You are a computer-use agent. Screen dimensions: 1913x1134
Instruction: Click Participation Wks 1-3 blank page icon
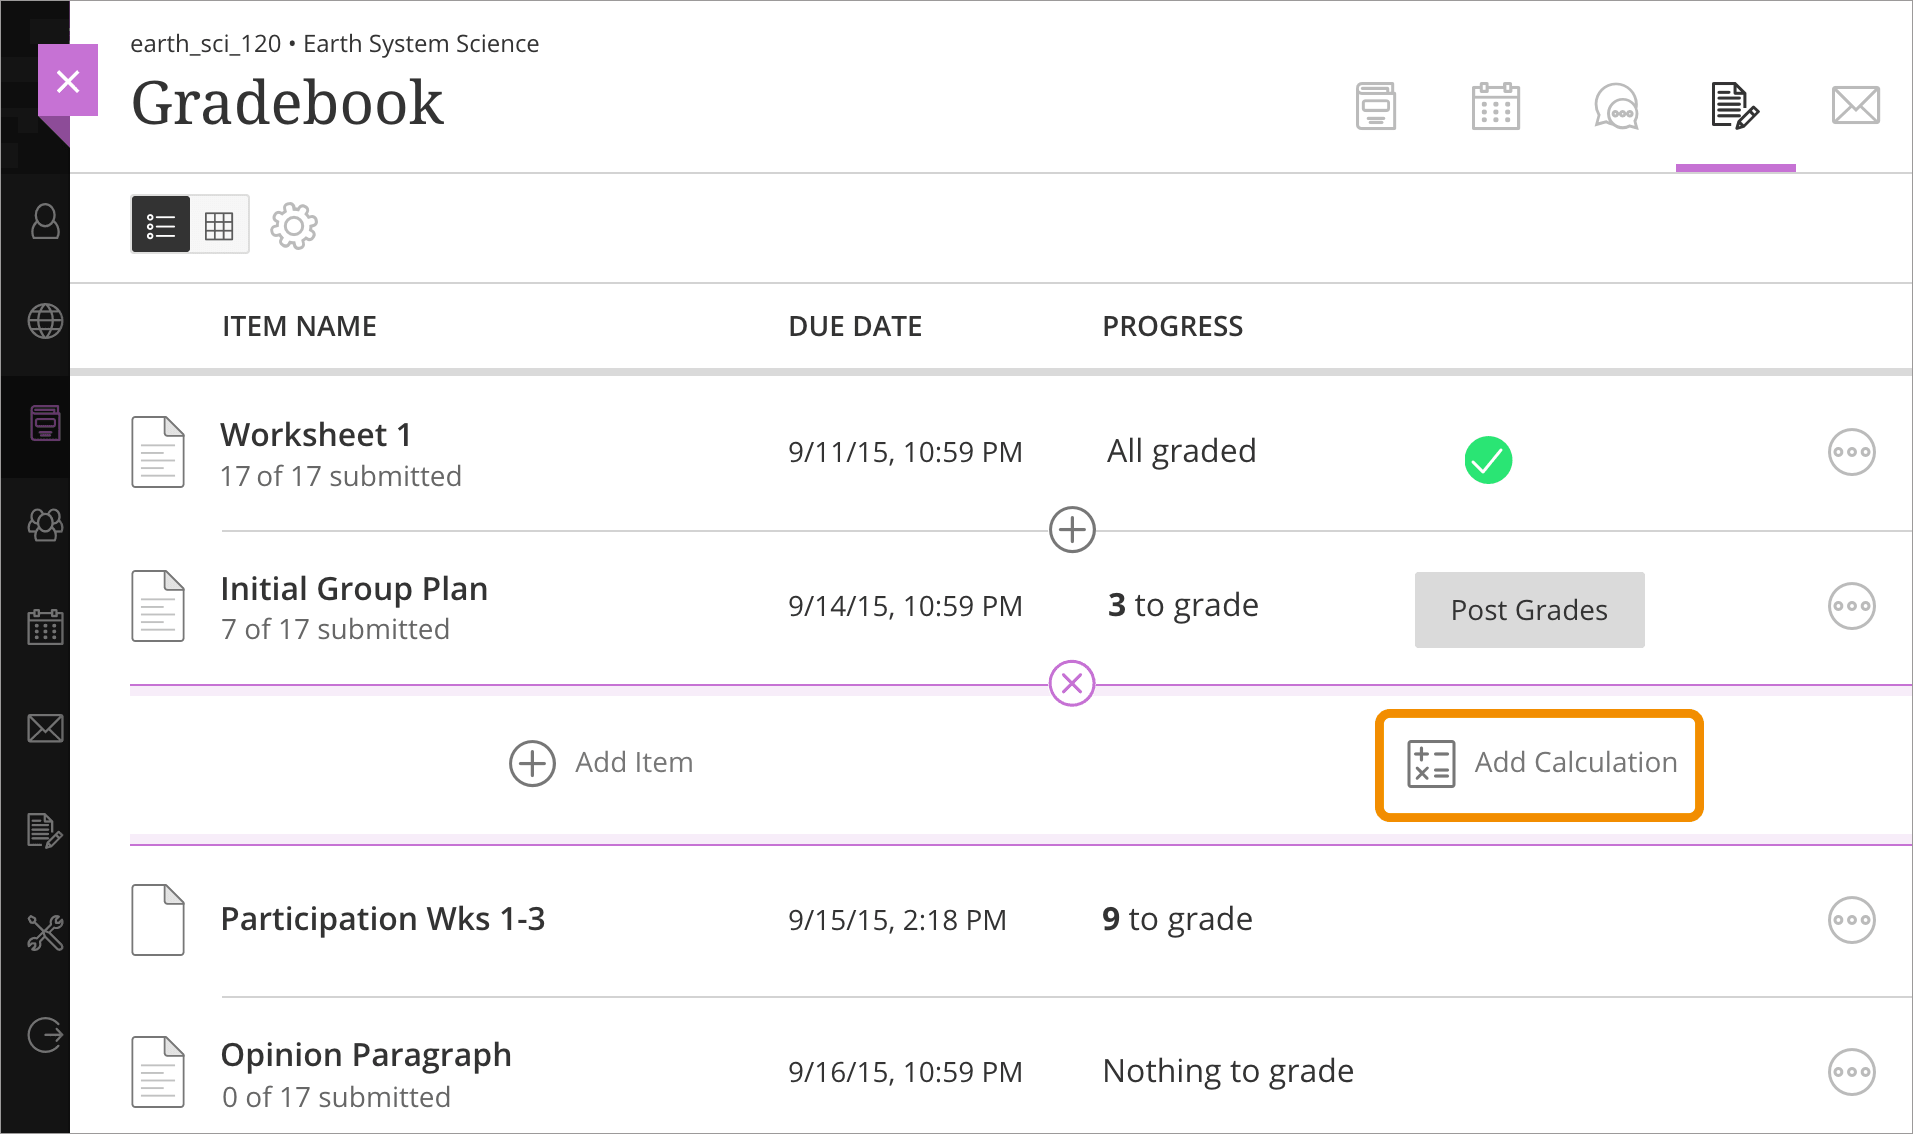158,920
